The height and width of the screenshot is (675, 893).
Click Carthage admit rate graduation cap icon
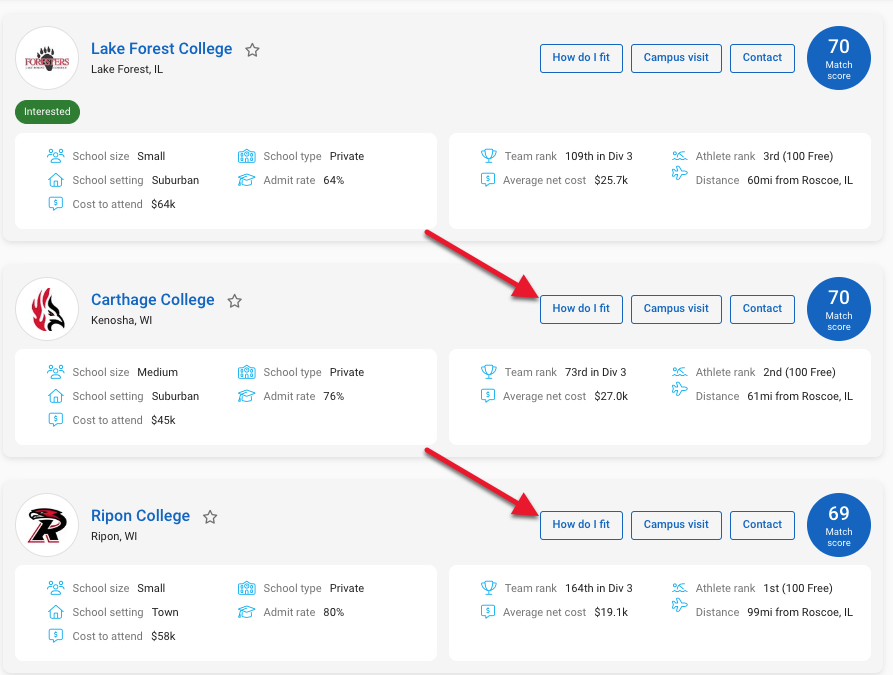246,396
